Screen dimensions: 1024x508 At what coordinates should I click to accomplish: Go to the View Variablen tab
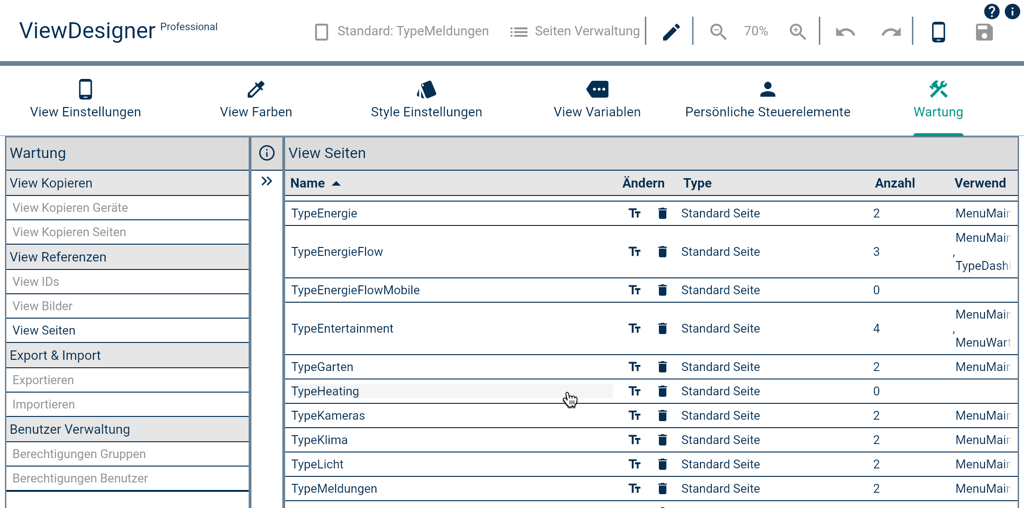click(597, 99)
